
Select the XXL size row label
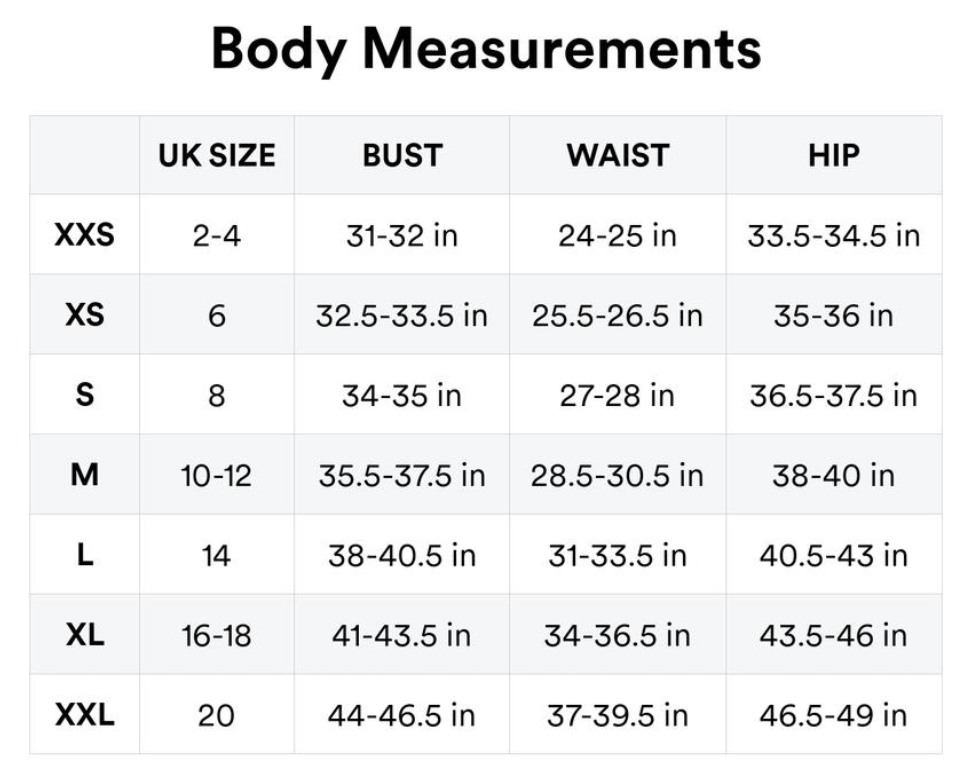click(85, 715)
